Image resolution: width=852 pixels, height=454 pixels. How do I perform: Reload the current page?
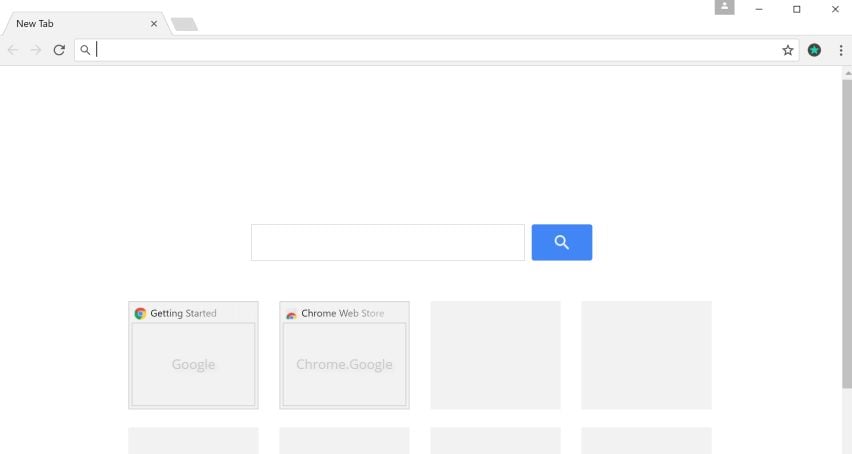59,50
